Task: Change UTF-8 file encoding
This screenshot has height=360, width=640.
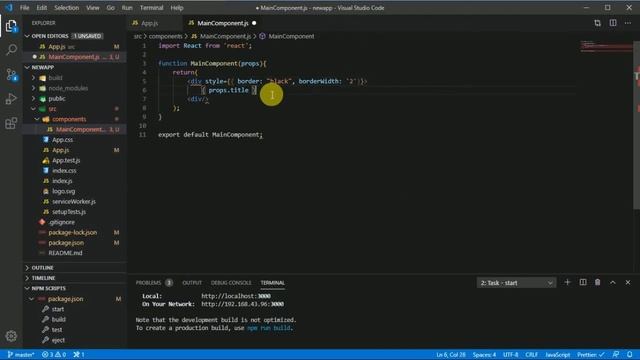Action: point(510,354)
